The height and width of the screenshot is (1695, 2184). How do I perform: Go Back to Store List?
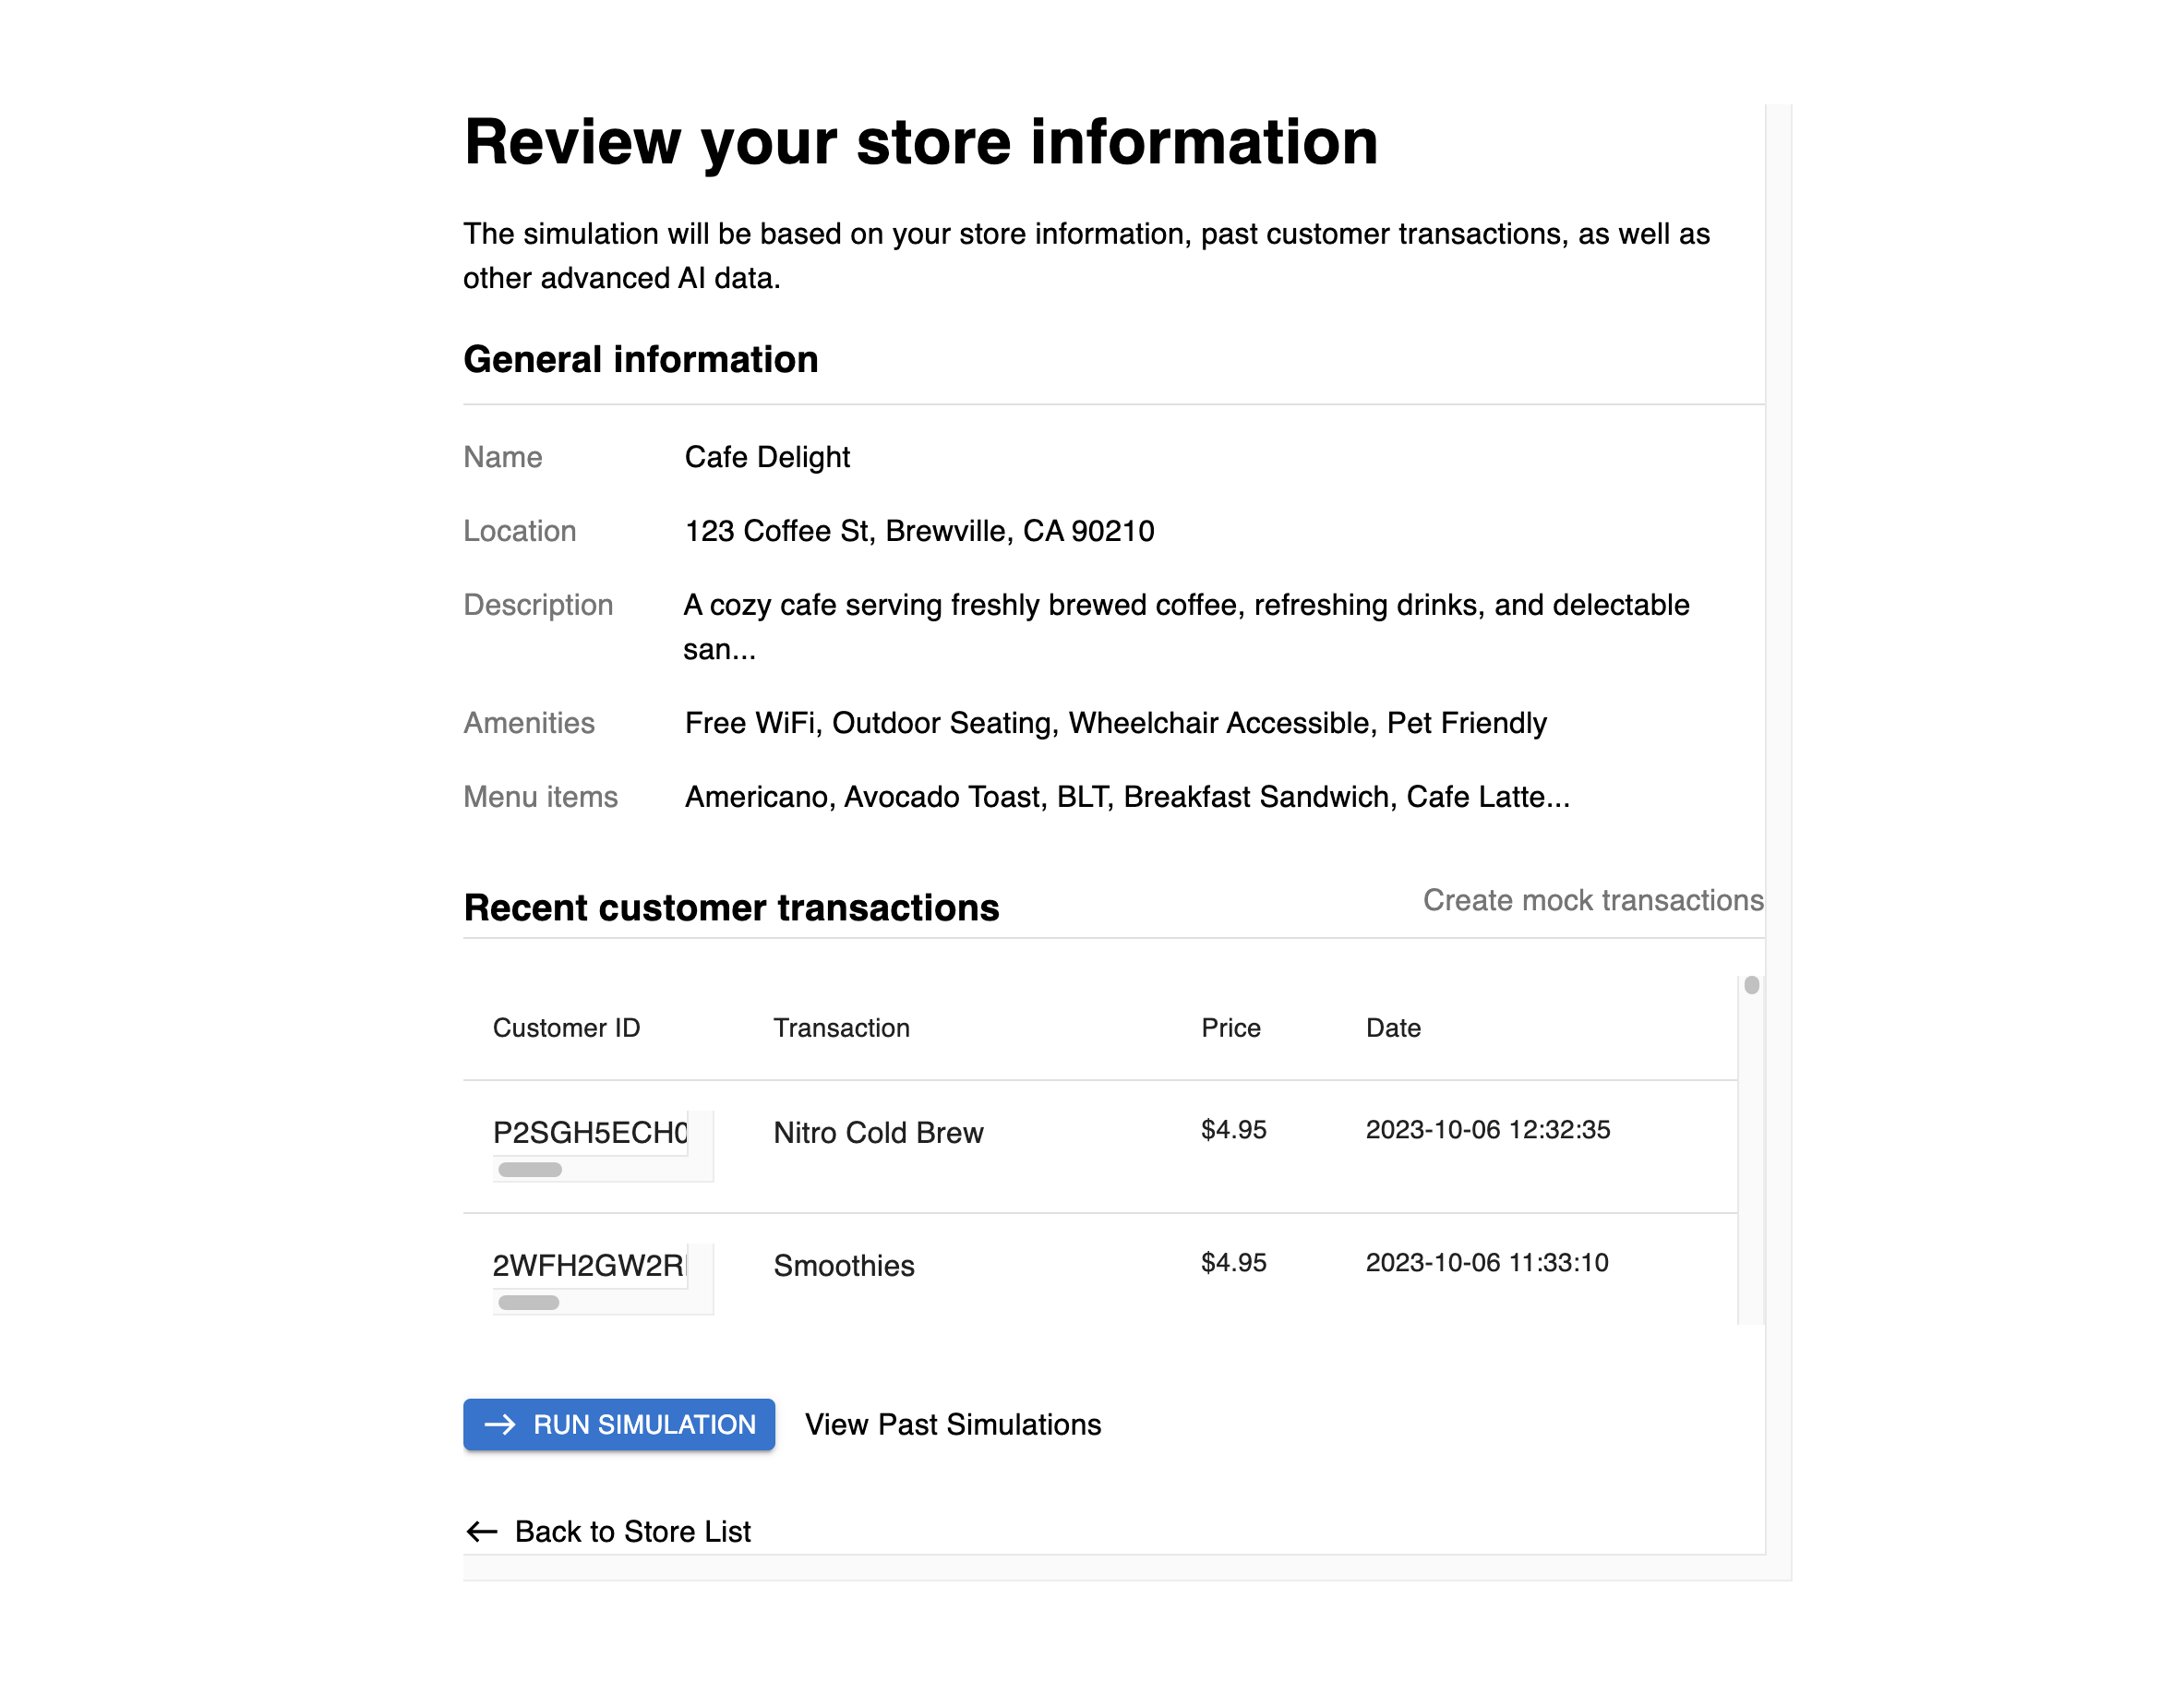[x=632, y=1531]
